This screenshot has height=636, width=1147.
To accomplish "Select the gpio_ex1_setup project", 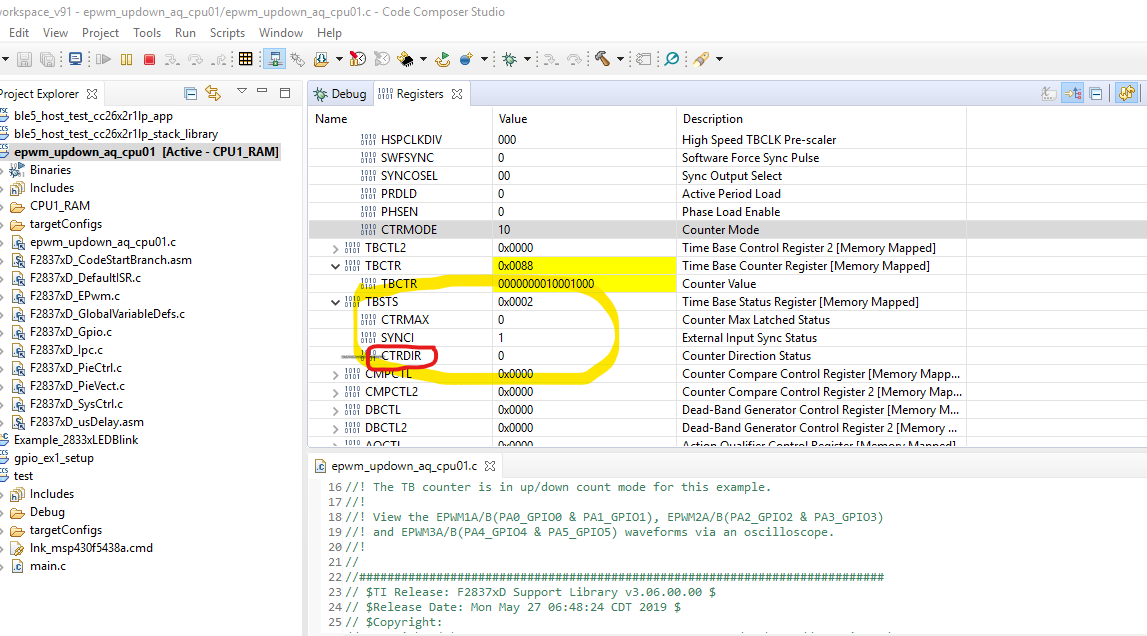I will coord(54,458).
